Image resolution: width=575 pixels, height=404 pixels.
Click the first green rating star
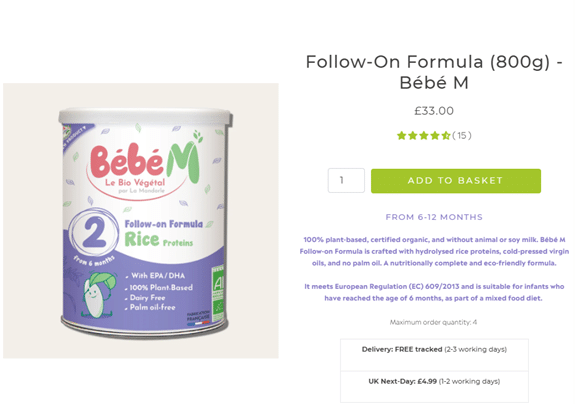[402, 136]
